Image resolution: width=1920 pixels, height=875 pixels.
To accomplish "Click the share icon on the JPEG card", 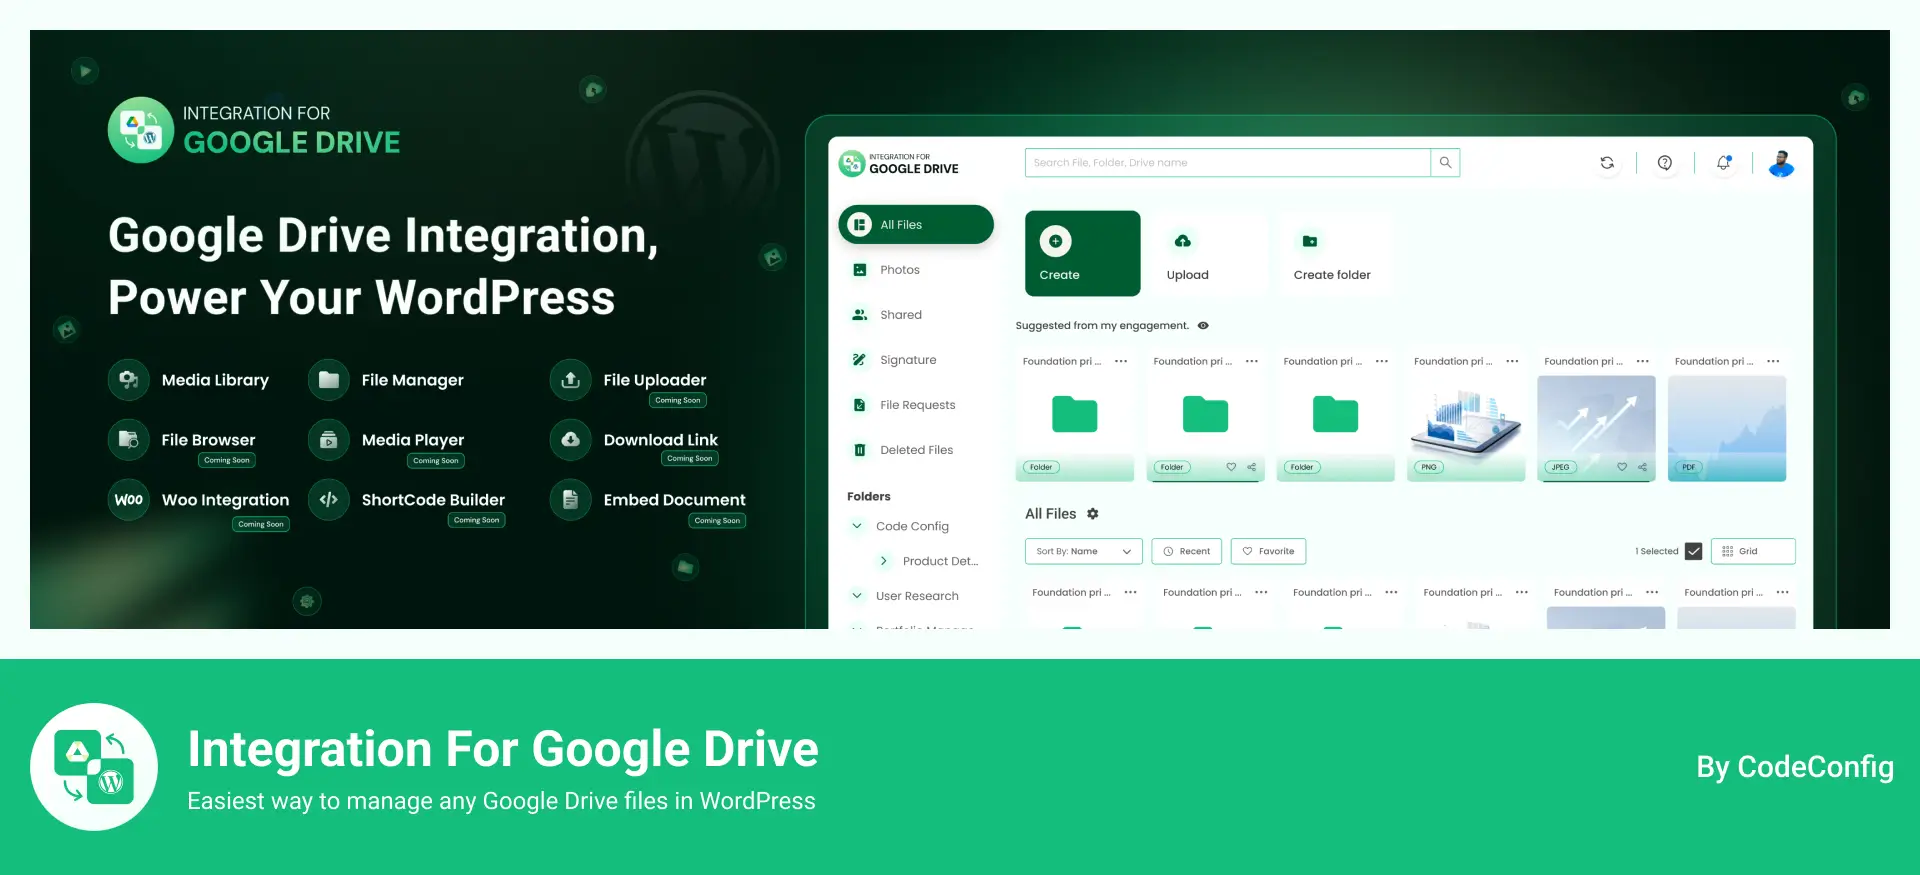I will click(1642, 467).
